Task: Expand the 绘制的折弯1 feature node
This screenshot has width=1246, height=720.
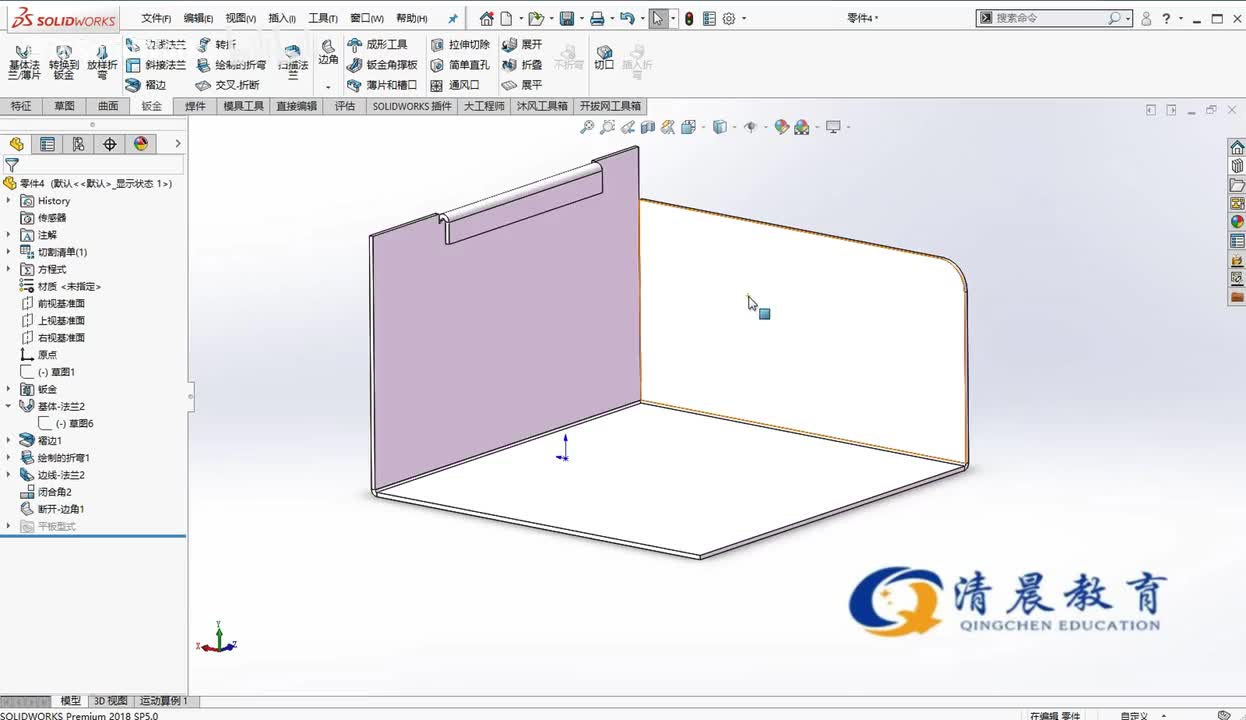Action: pos(8,457)
